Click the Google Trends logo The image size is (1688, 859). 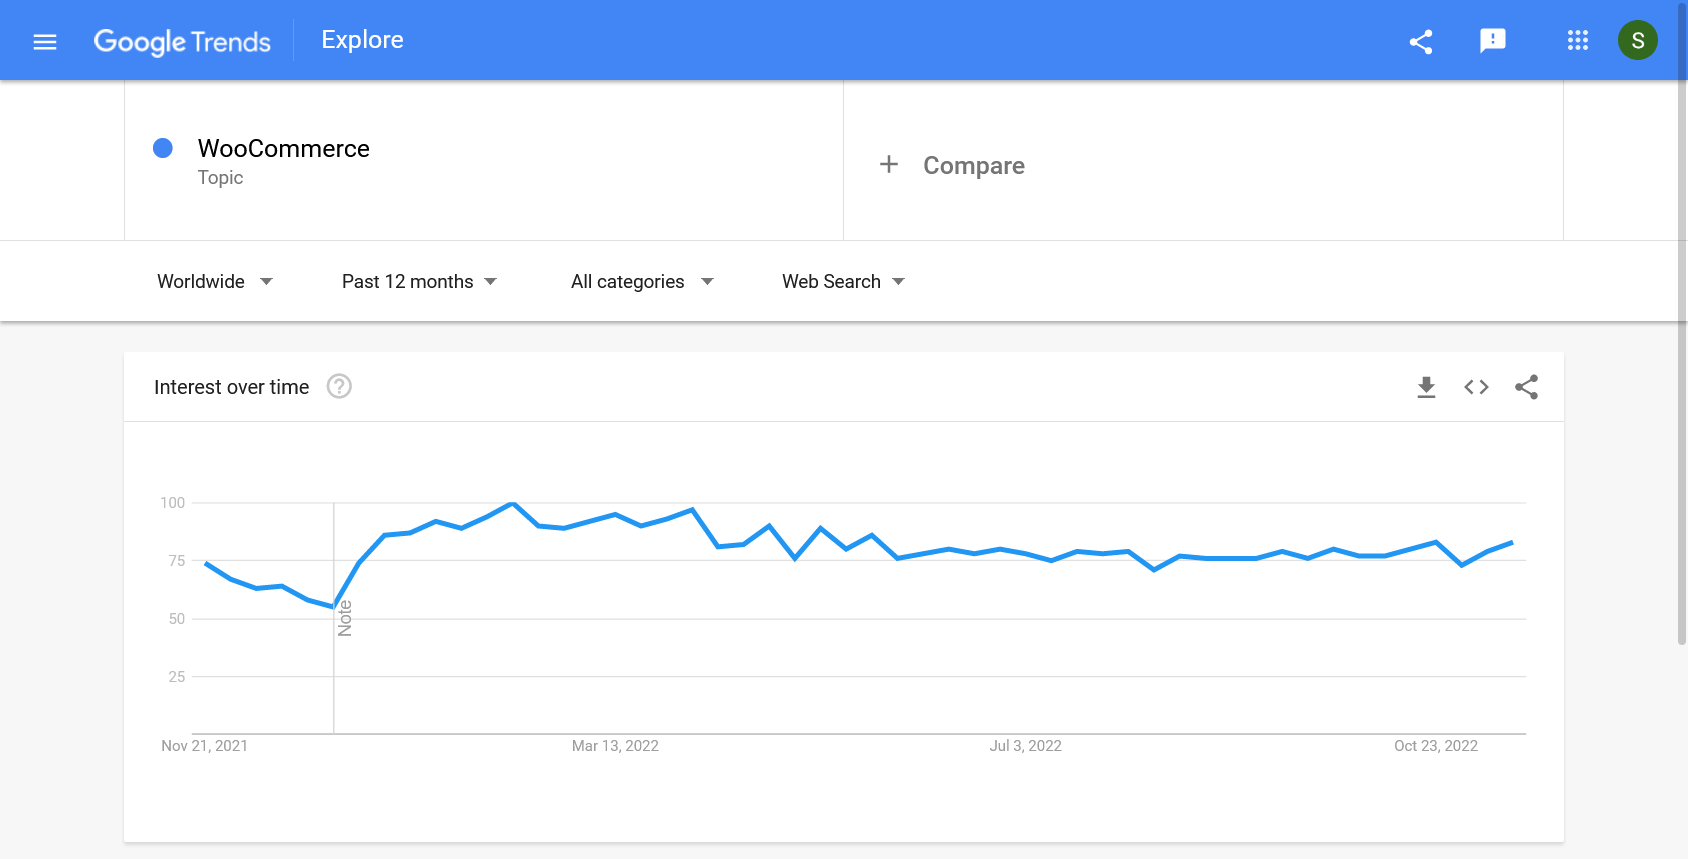182,41
